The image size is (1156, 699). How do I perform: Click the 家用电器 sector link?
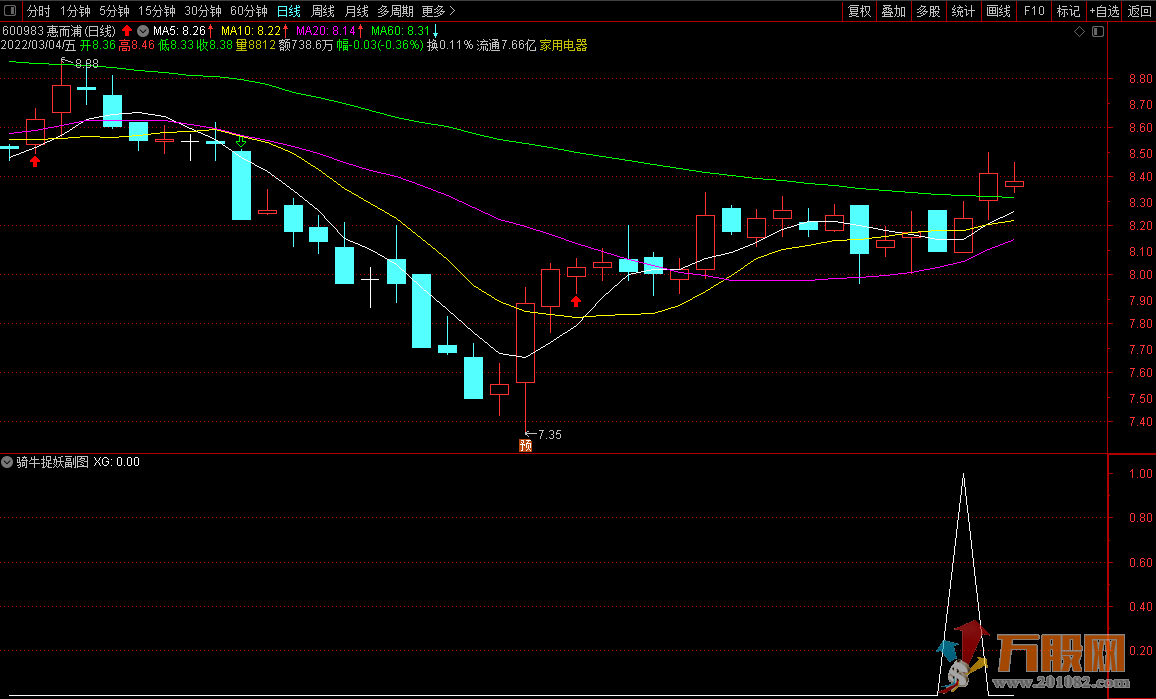coord(563,45)
